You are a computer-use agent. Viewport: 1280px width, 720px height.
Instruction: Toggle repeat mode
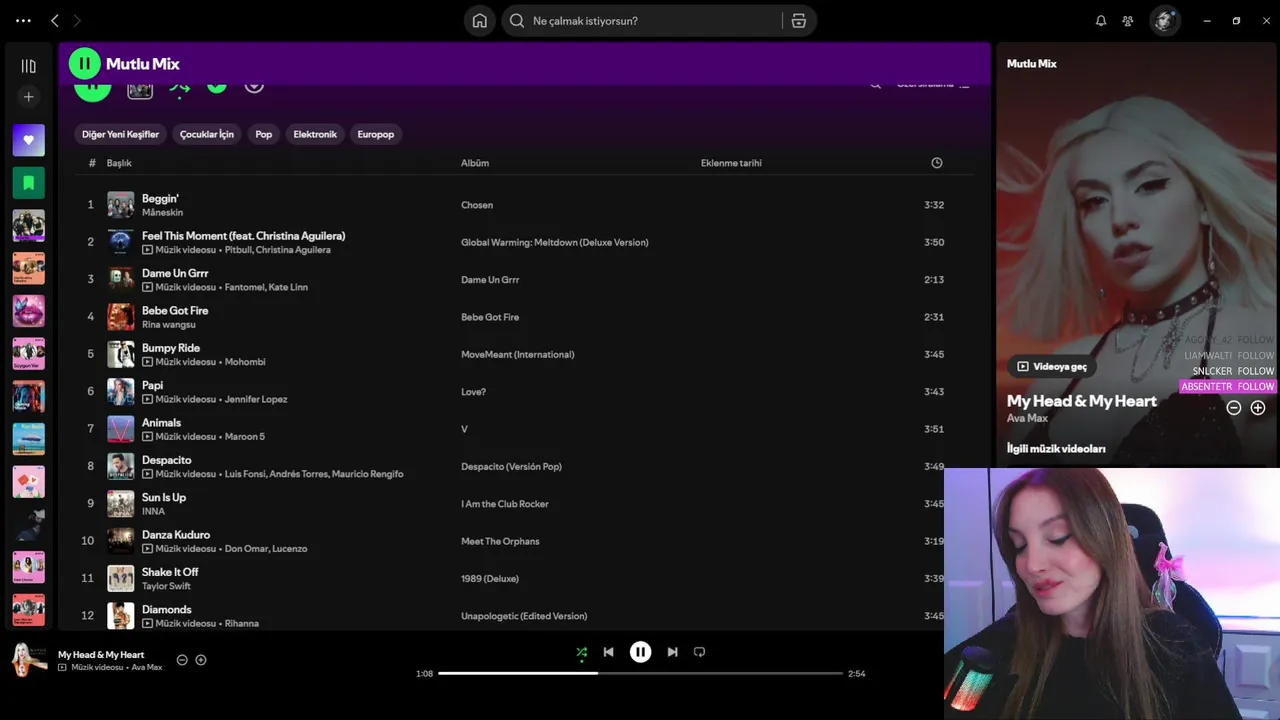tap(699, 652)
